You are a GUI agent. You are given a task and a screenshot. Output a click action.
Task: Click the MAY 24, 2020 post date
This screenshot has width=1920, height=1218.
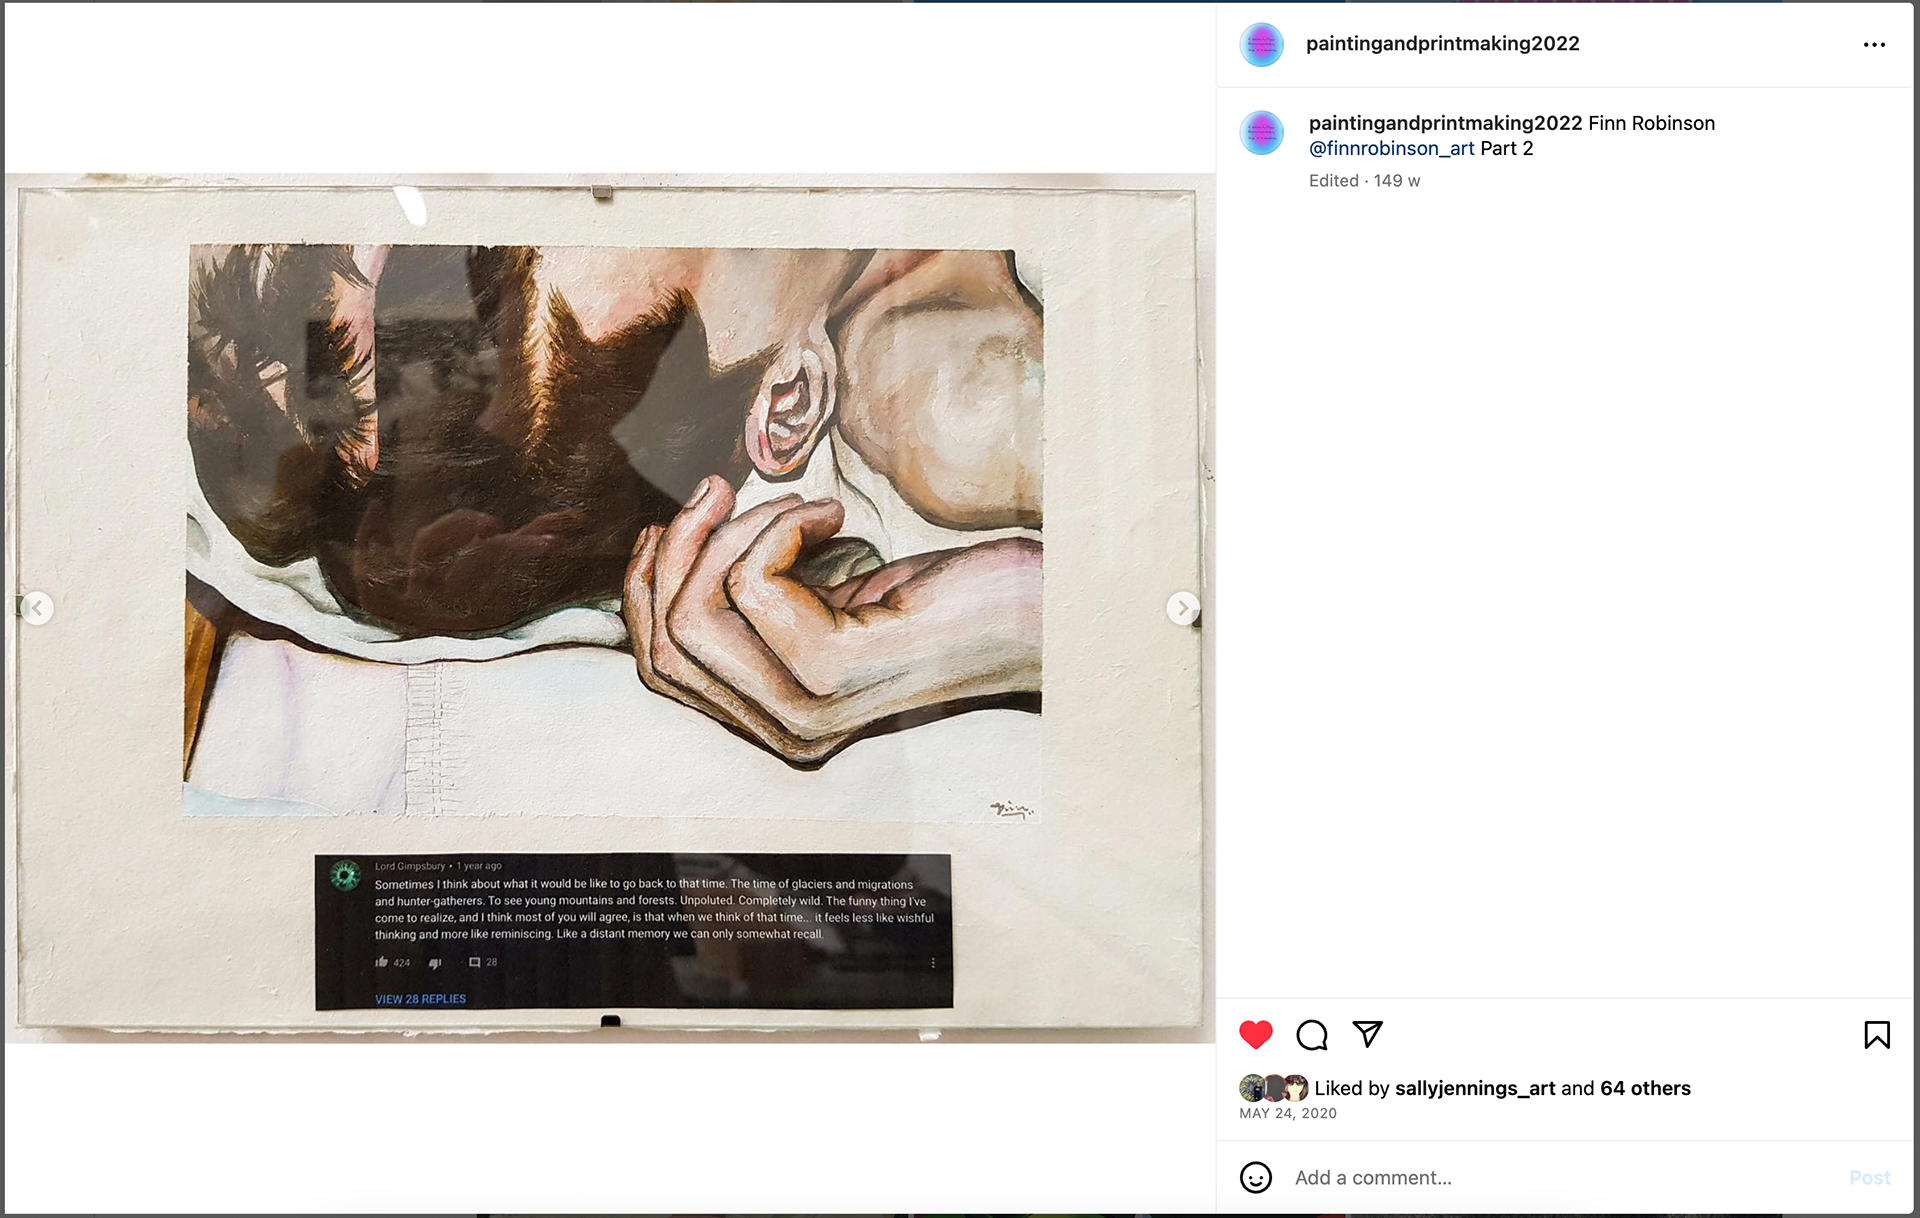pos(1288,1113)
